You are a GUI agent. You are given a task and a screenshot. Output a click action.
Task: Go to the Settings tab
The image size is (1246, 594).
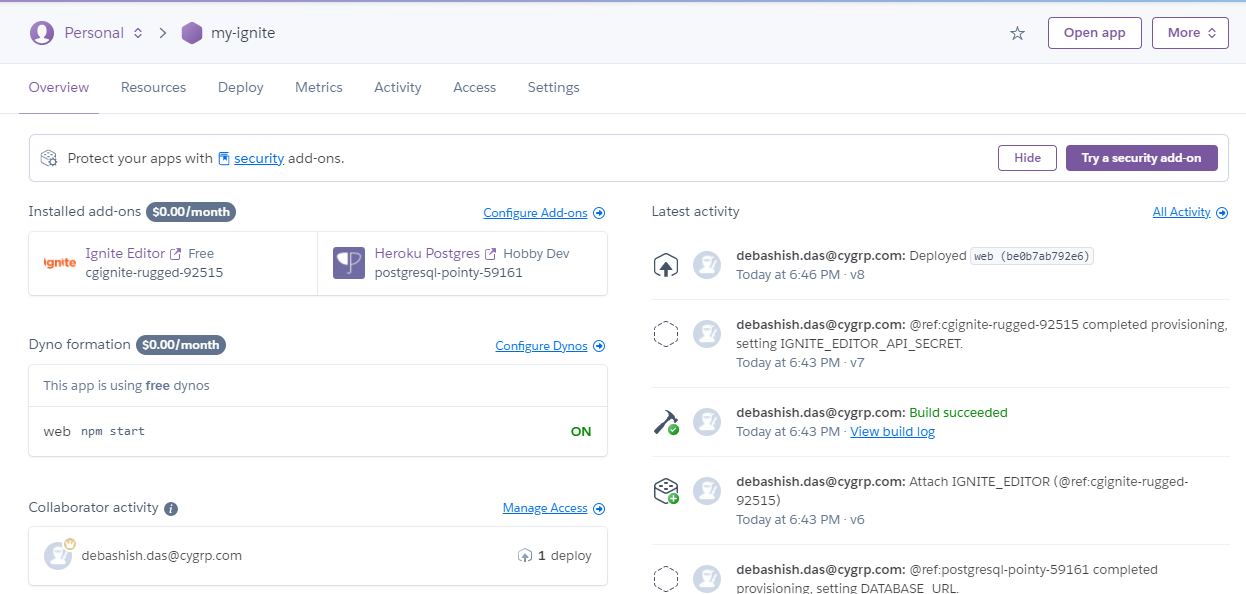tap(554, 87)
